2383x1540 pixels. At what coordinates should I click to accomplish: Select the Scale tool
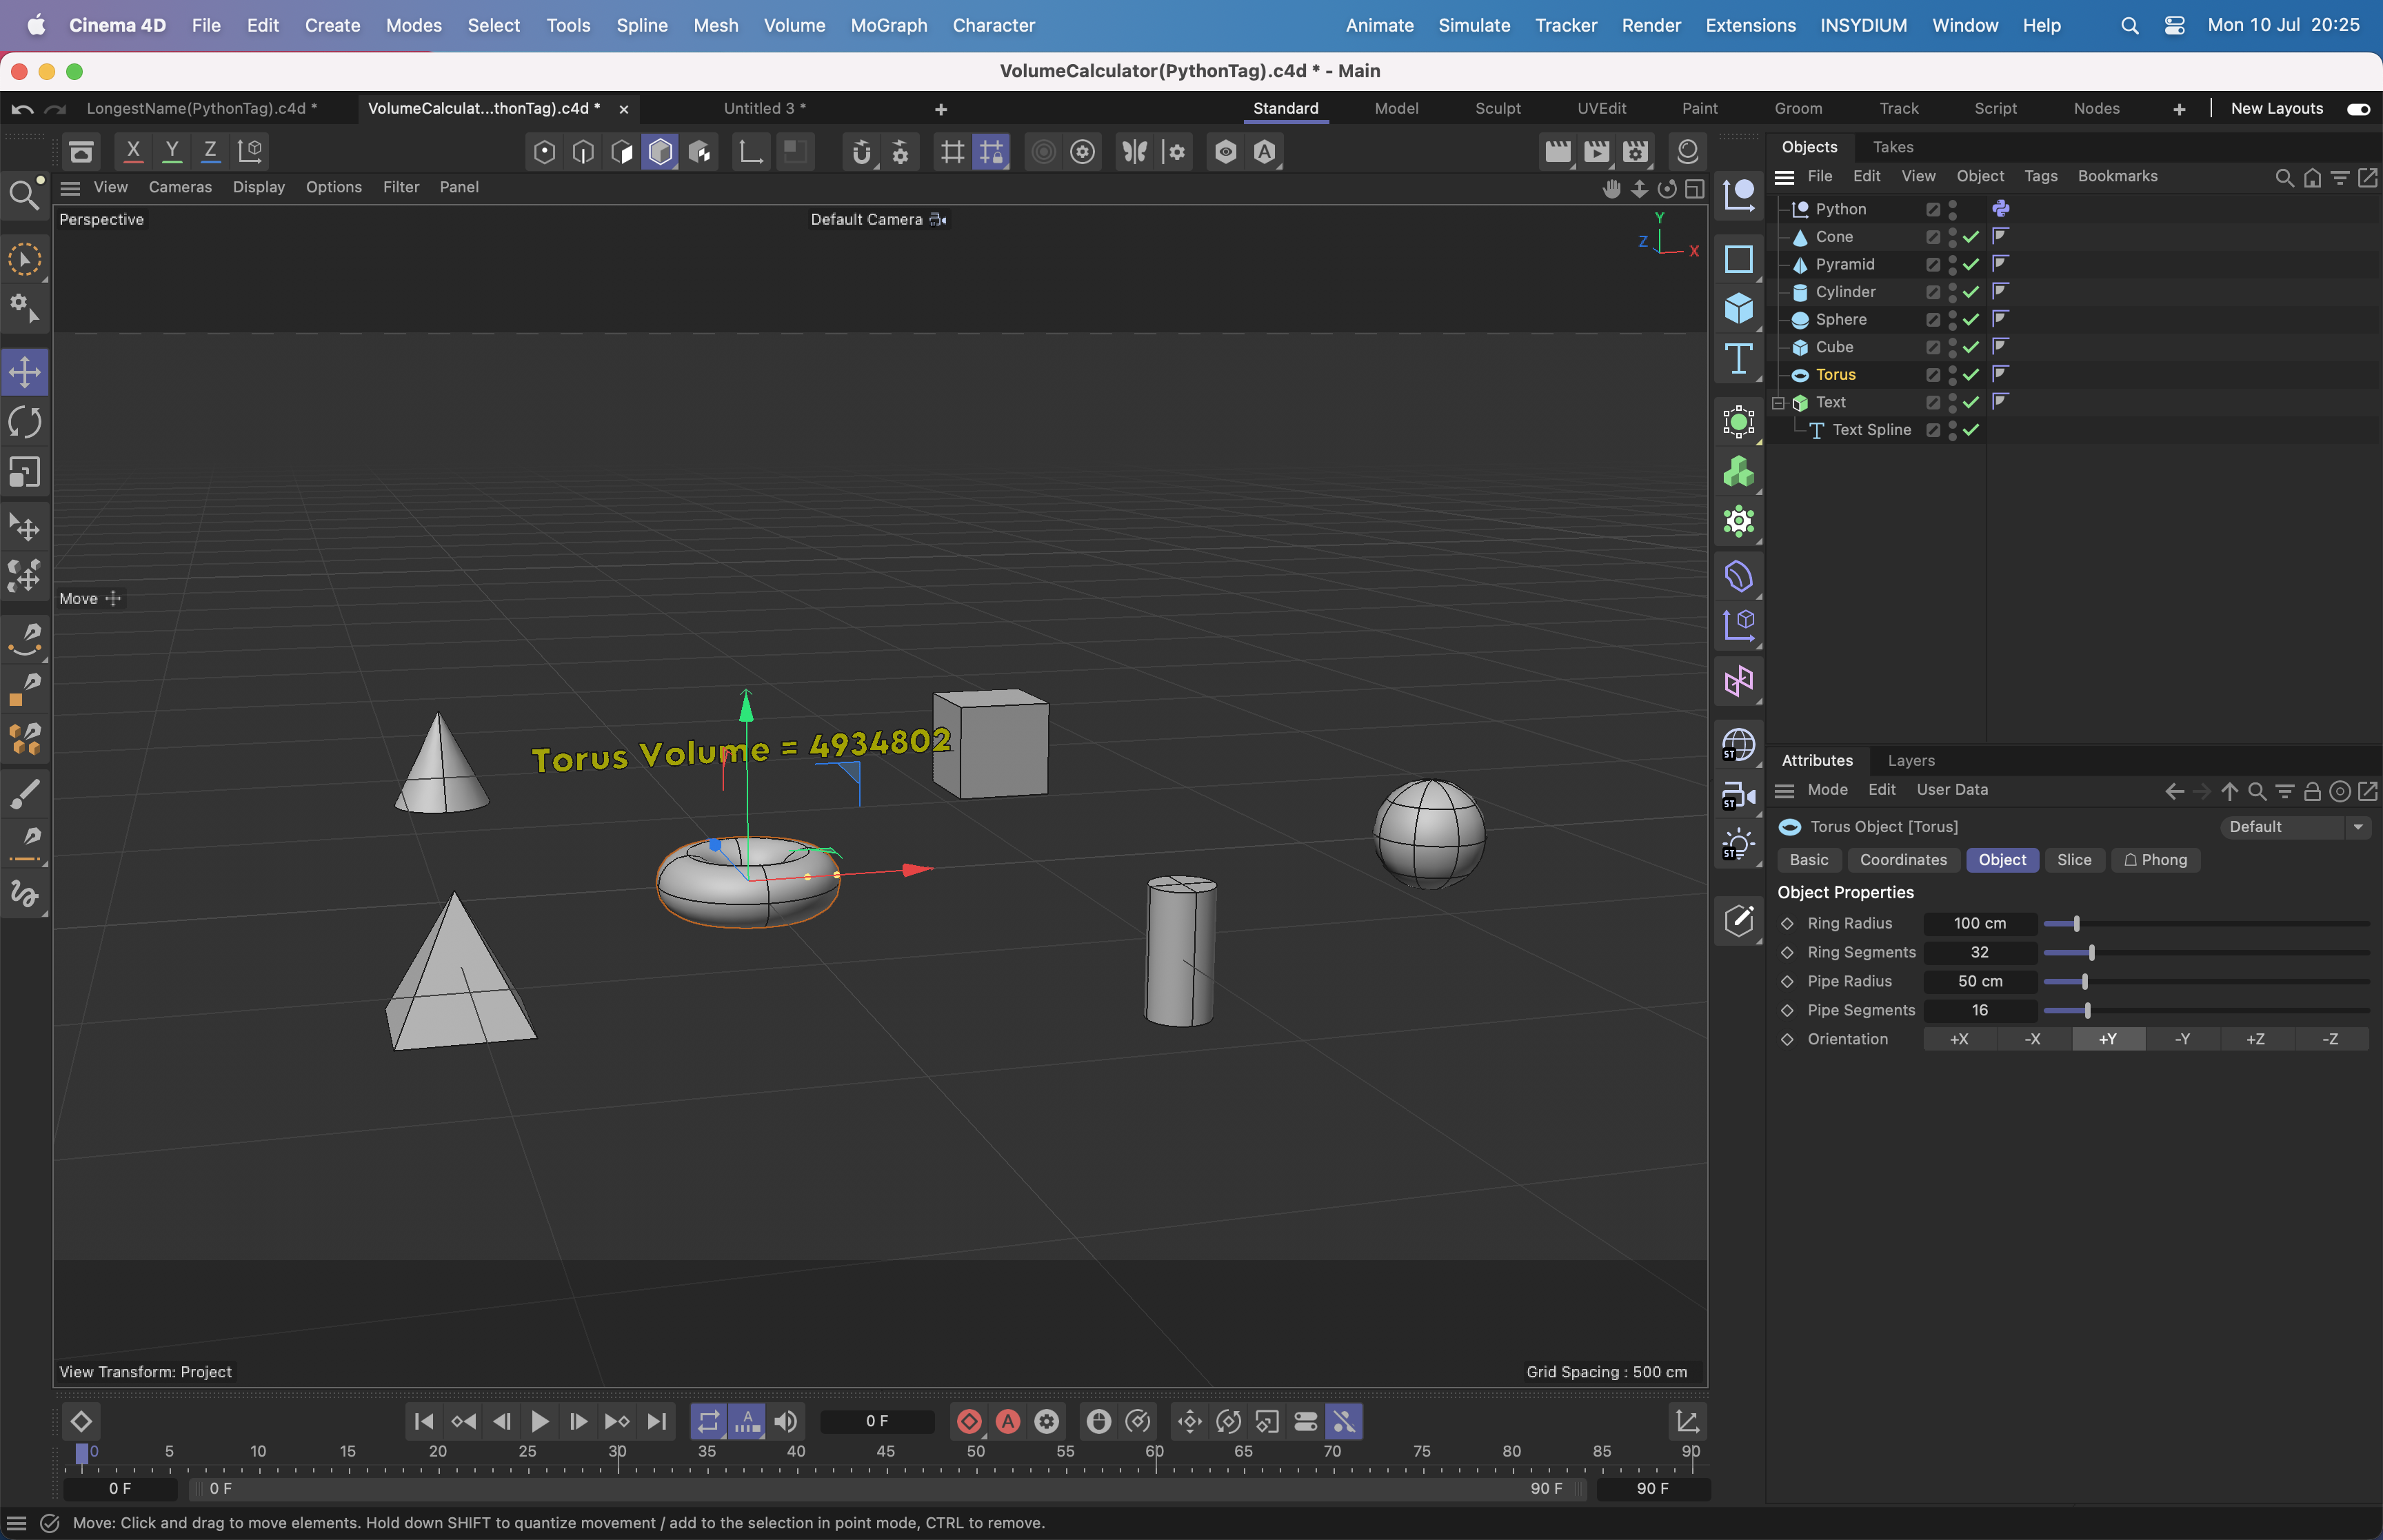click(x=24, y=472)
